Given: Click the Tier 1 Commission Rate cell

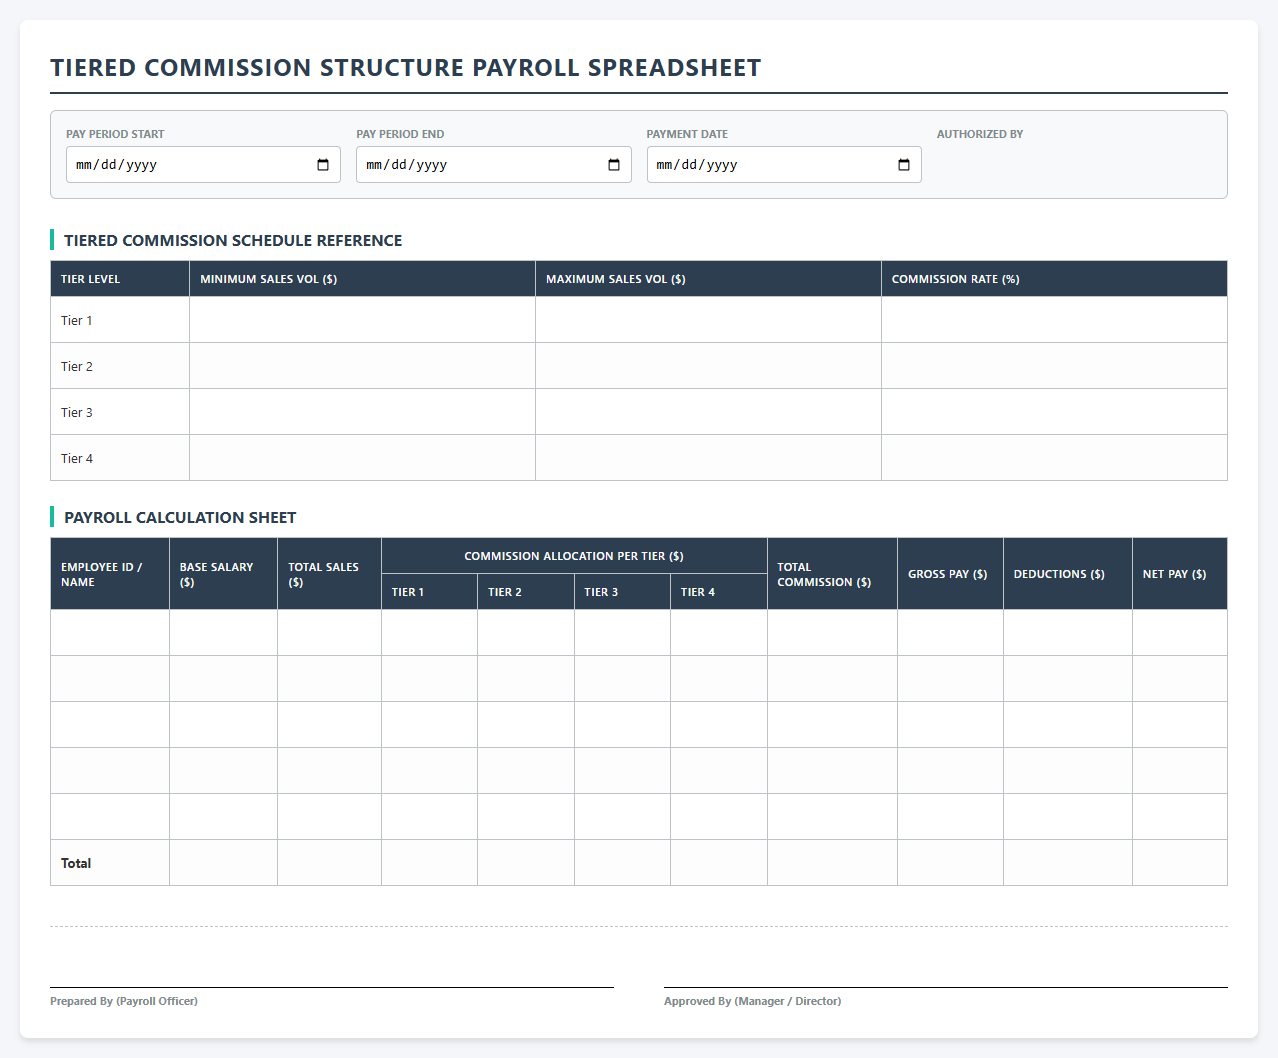Looking at the screenshot, I should pos(1054,320).
